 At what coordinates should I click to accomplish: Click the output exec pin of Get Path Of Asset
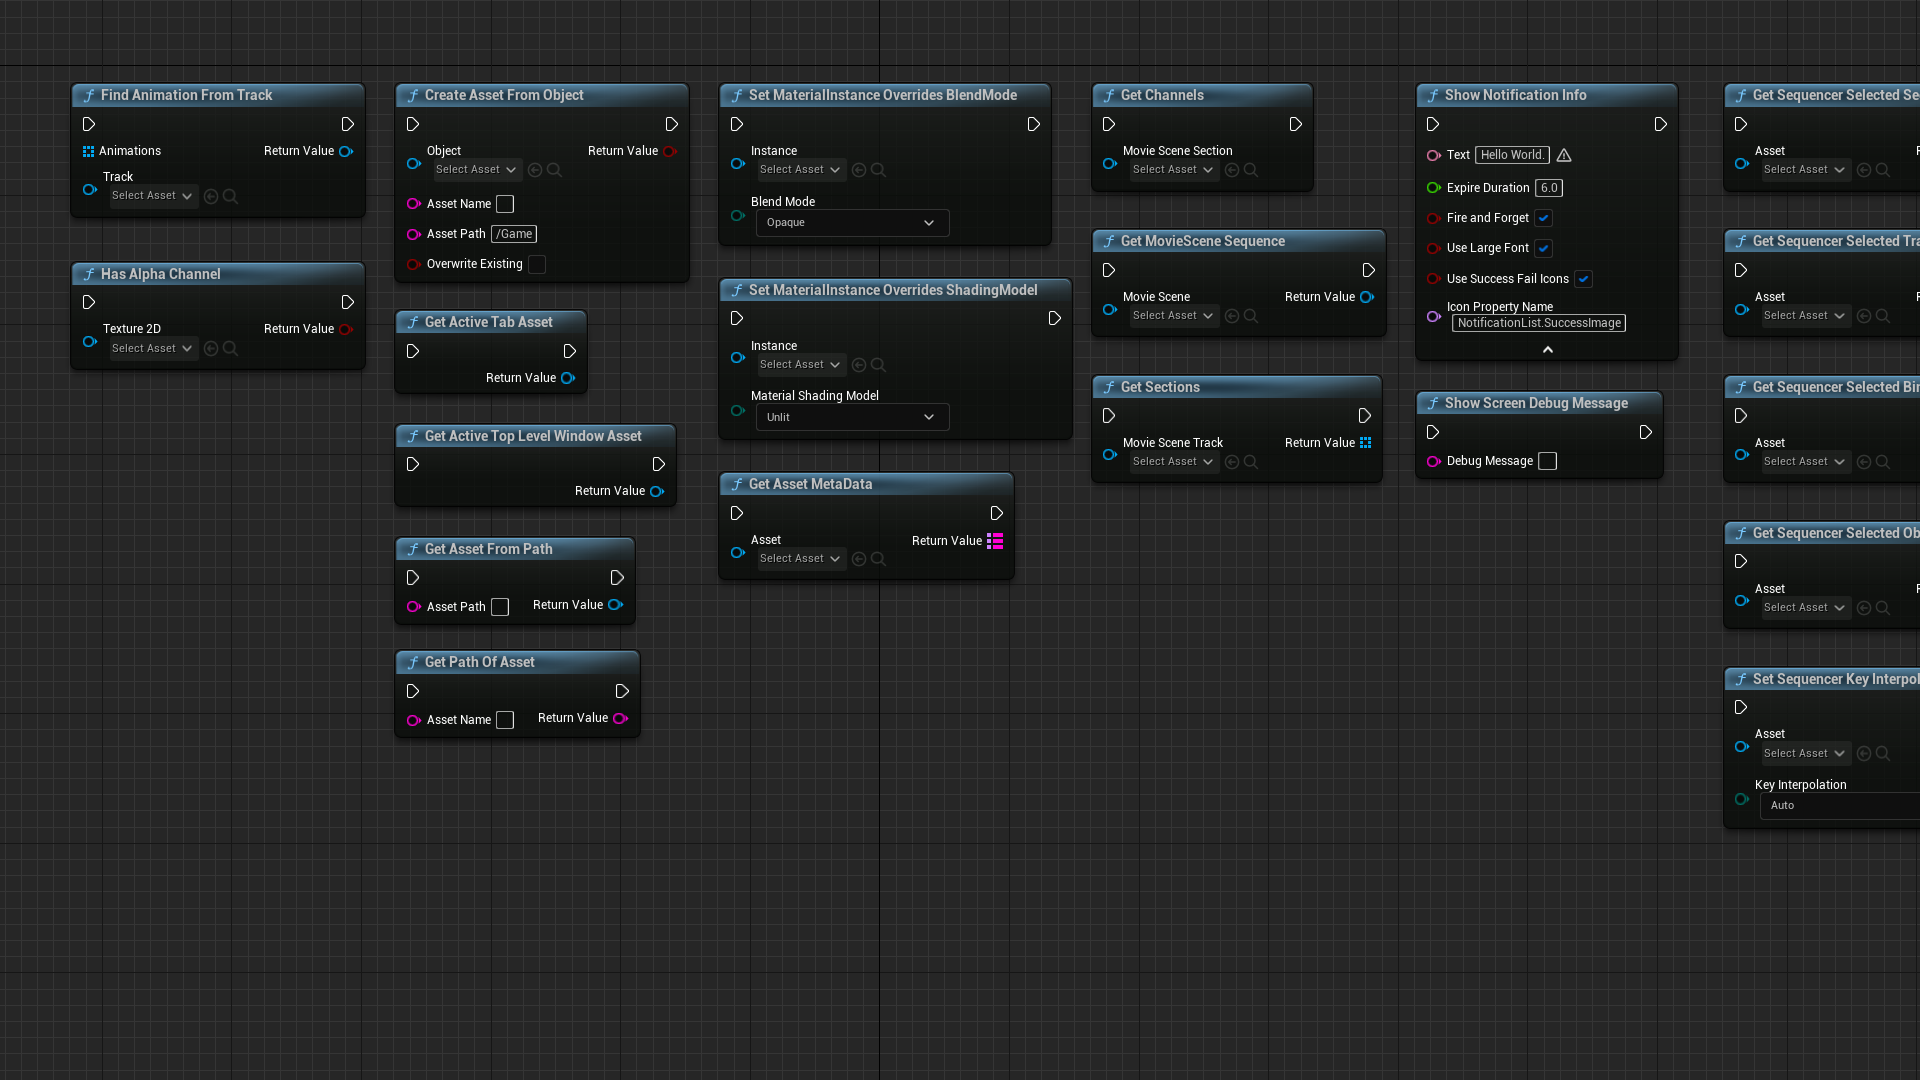[622, 692]
